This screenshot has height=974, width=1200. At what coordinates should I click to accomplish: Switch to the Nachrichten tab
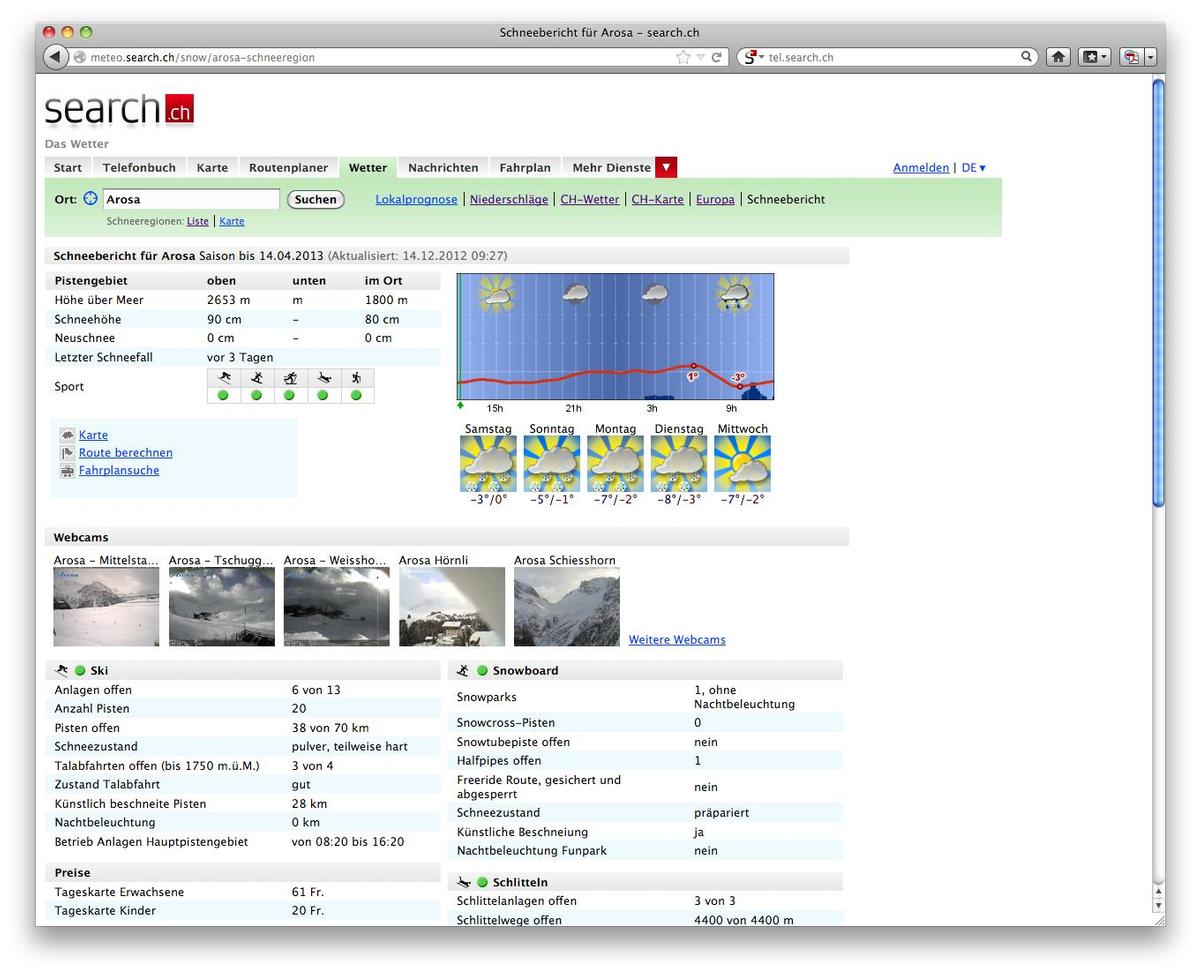pos(444,168)
